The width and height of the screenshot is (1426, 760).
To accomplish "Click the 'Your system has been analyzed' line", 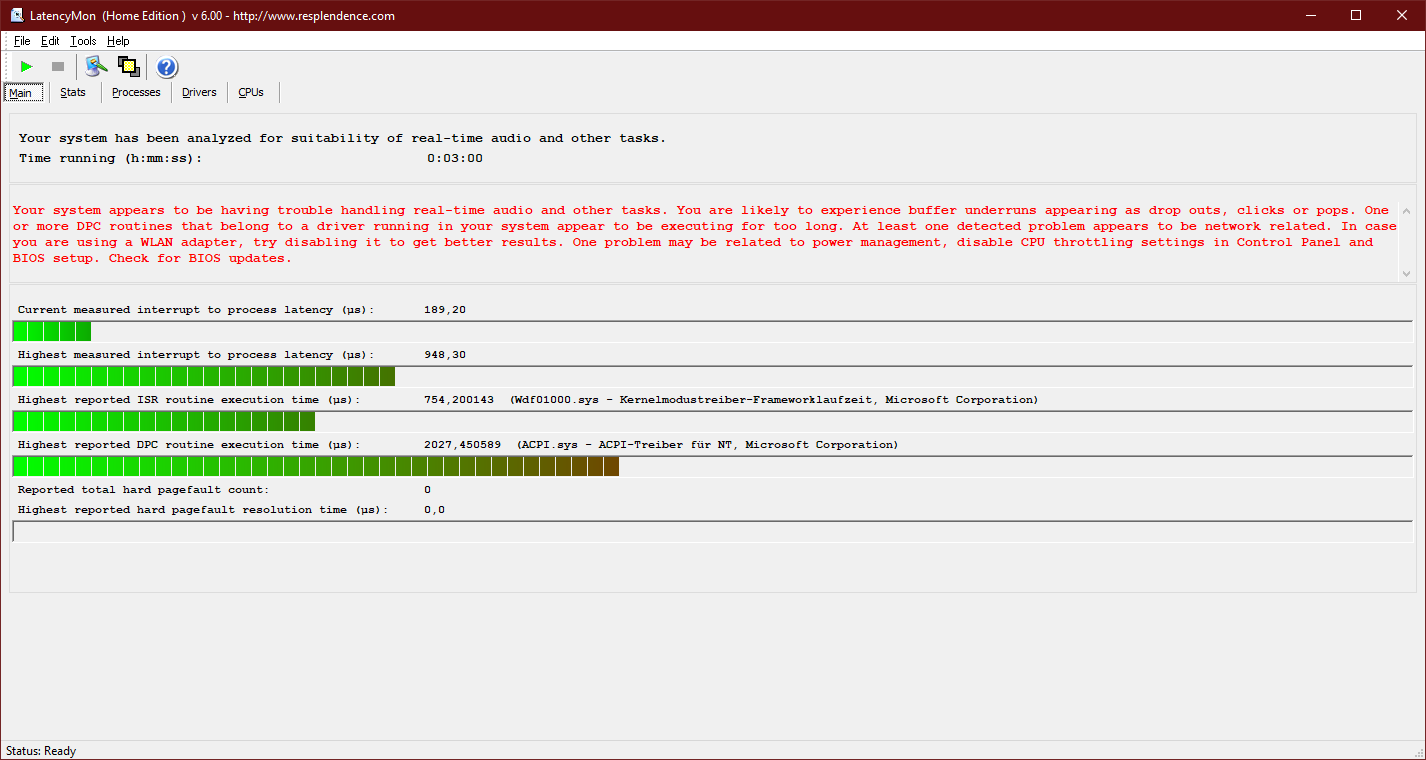I will (342, 138).
